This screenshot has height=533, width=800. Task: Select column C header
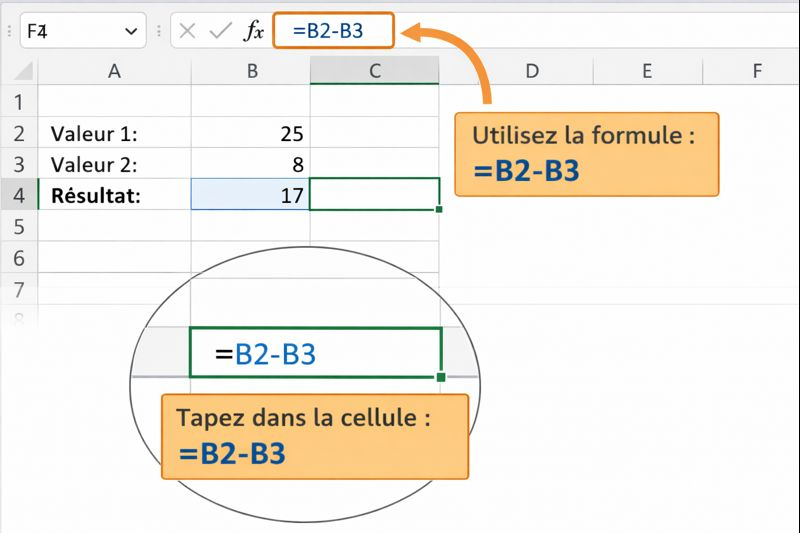click(374, 70)
